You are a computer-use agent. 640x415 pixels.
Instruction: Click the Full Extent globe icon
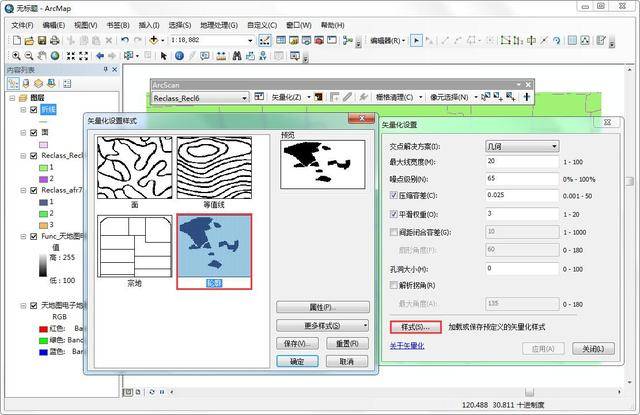coord(55,56)
